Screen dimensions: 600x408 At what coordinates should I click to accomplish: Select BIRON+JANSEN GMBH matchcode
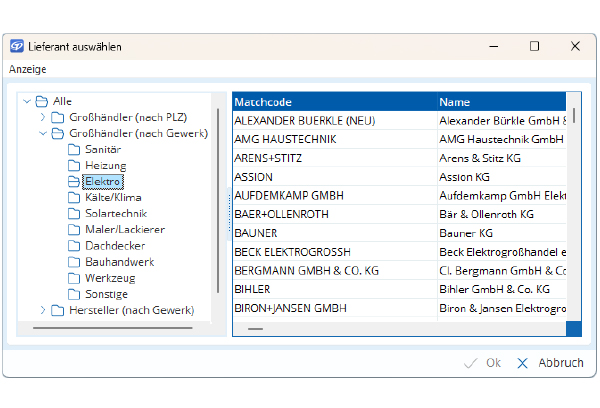coord(335,308)
